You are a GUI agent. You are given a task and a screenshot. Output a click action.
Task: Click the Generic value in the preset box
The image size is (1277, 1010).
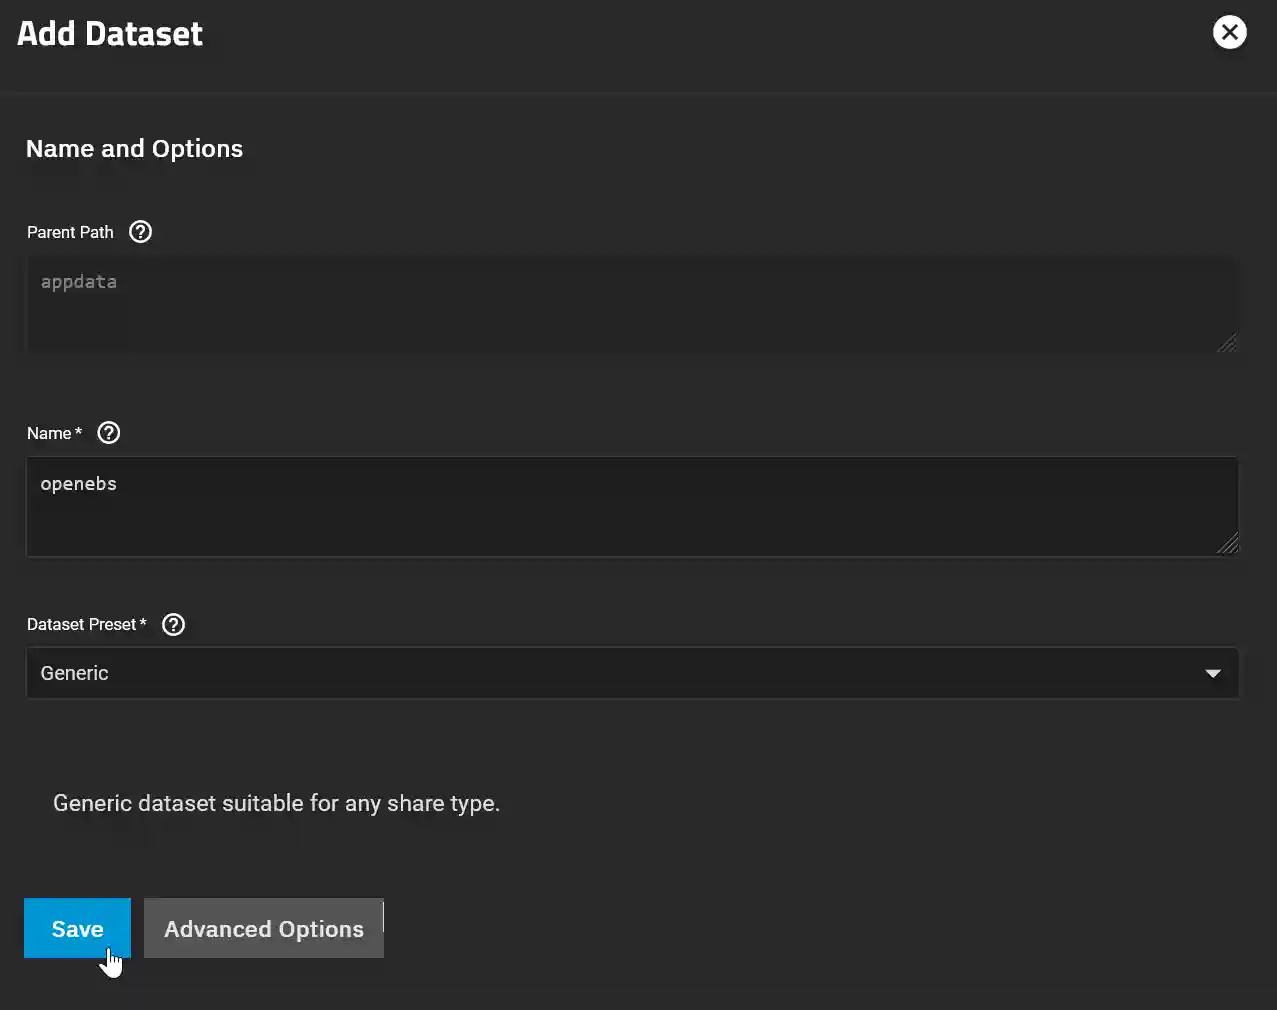74,672
